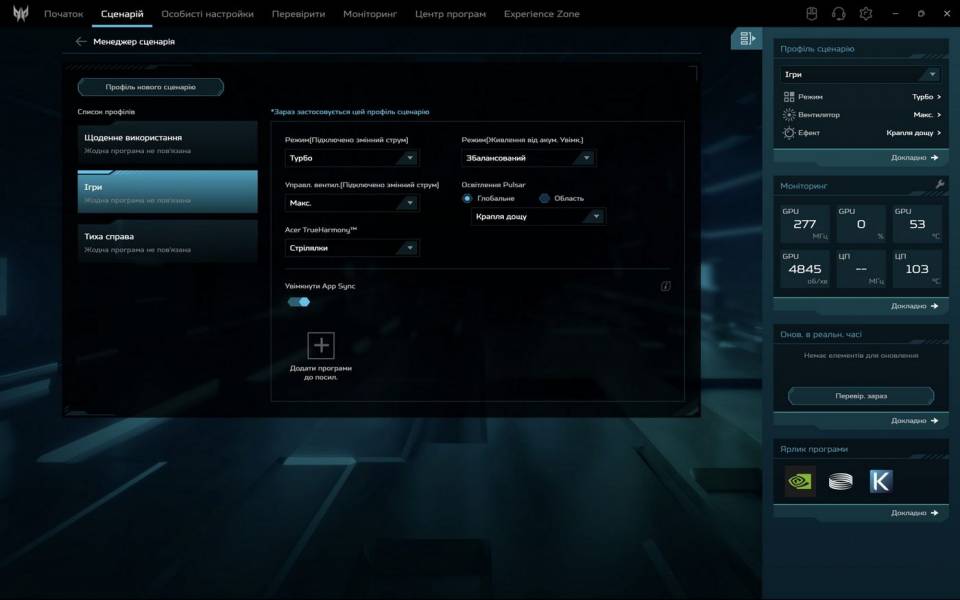Open the NVIDIA shortcut icon
Screen dimensions: 960x600
[800, 481]
